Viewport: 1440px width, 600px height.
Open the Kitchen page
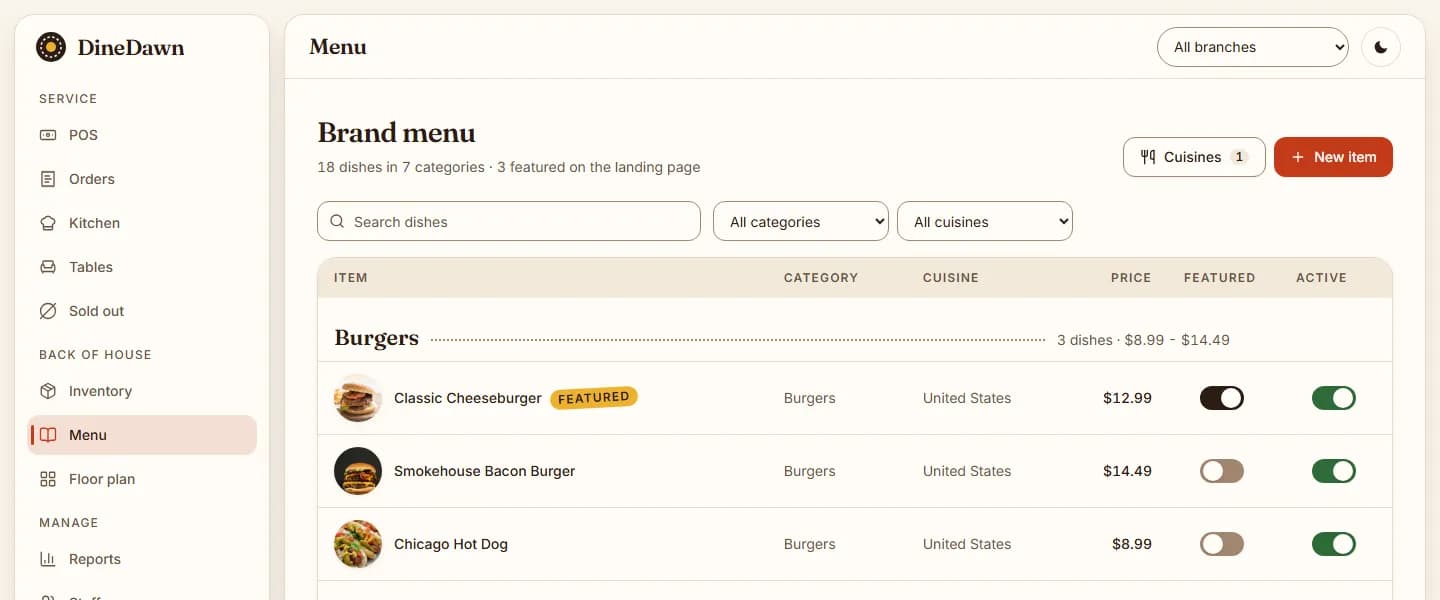(142, 223)
